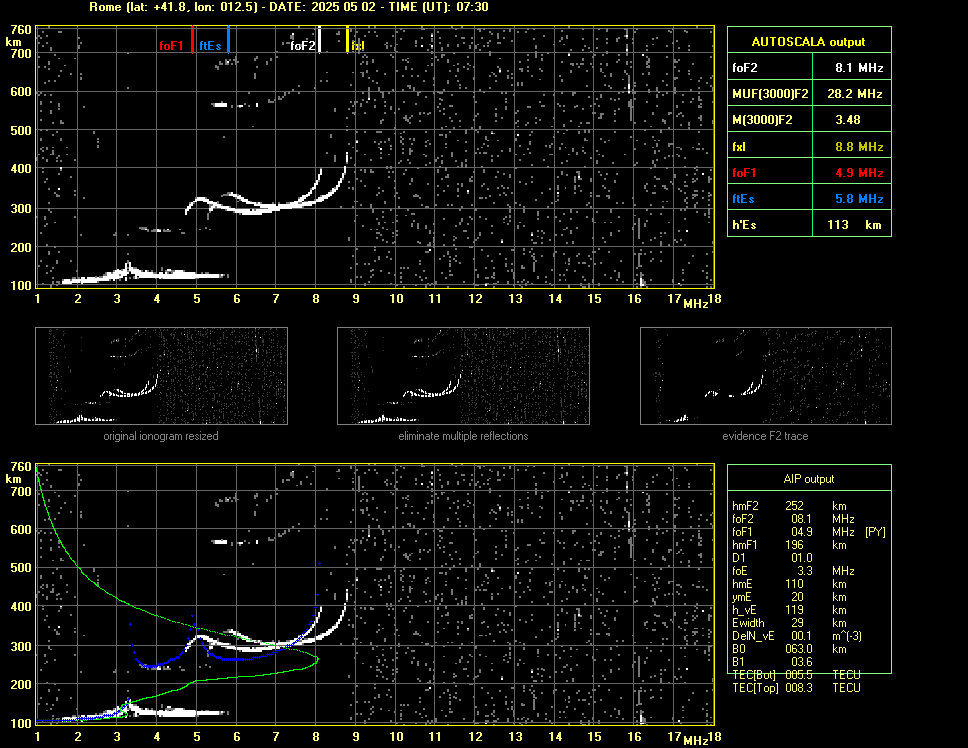Select the D1 '01.0' value in AIP output
Screen dimensions: 968x748
(x=801, y=558)
